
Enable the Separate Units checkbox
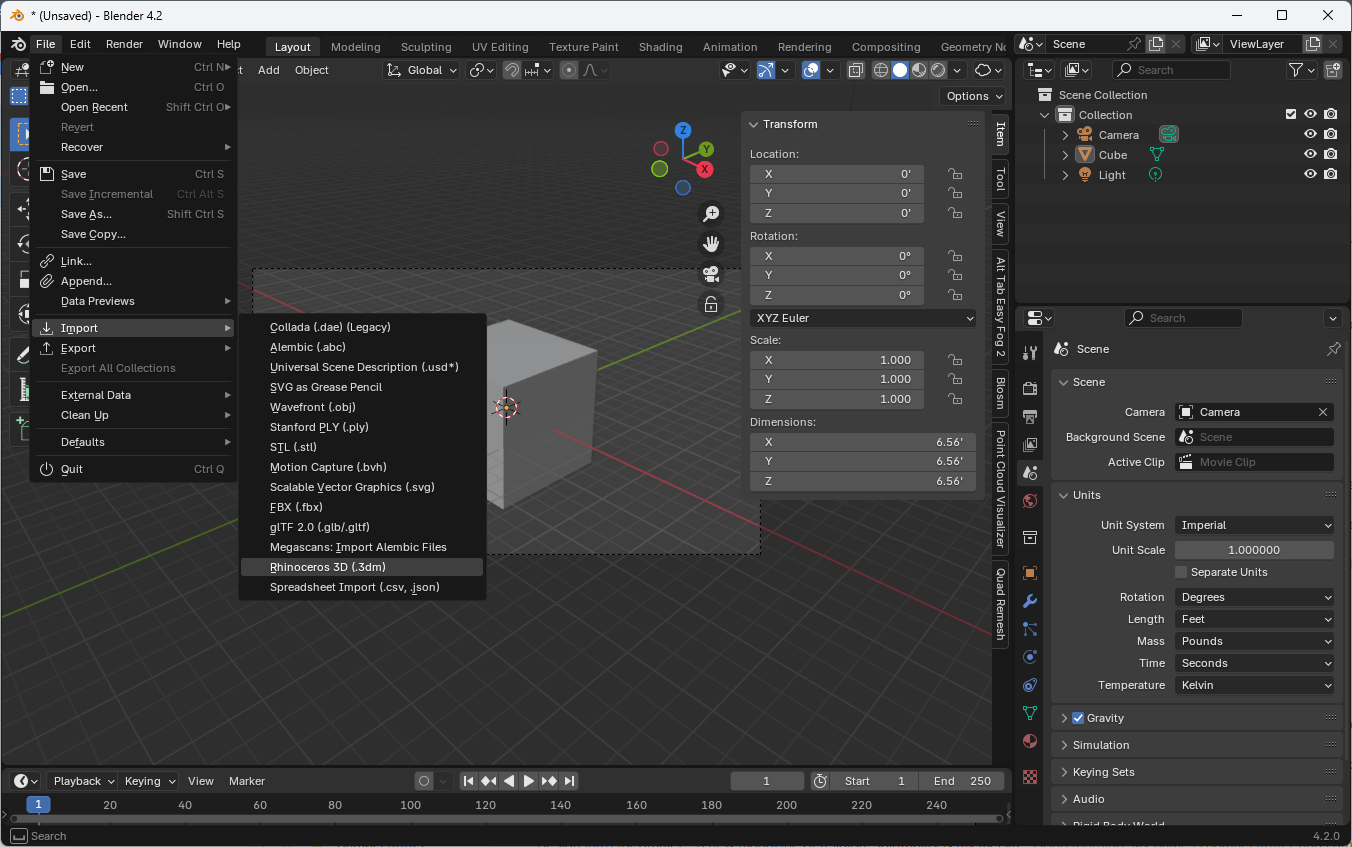(x=1181, y=572)
